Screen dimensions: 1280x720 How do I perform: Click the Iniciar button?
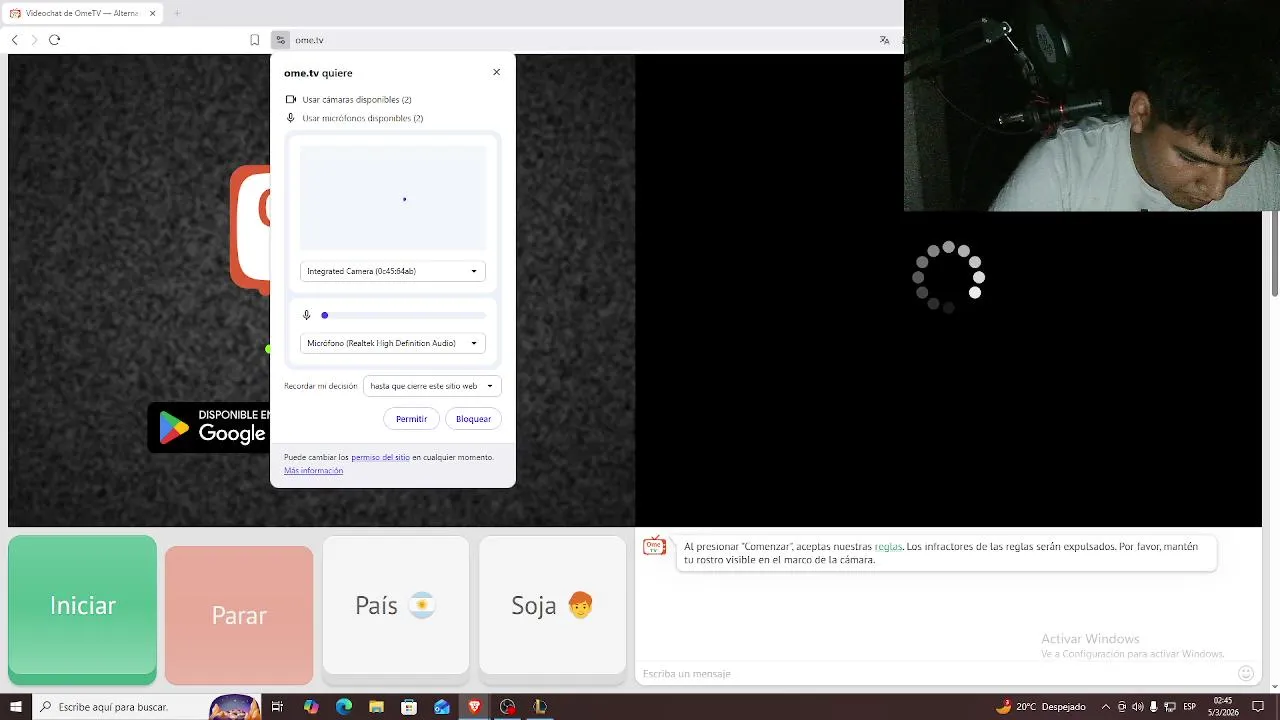tap(82, 606)
